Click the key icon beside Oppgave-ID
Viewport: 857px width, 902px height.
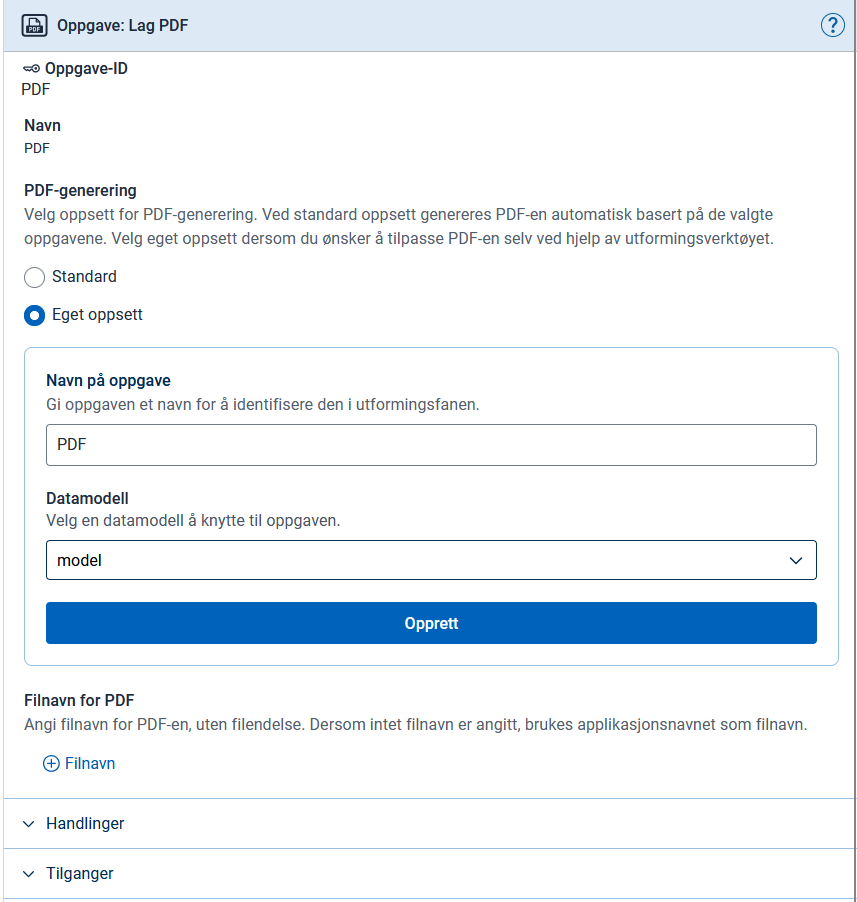tap(31, 69)
